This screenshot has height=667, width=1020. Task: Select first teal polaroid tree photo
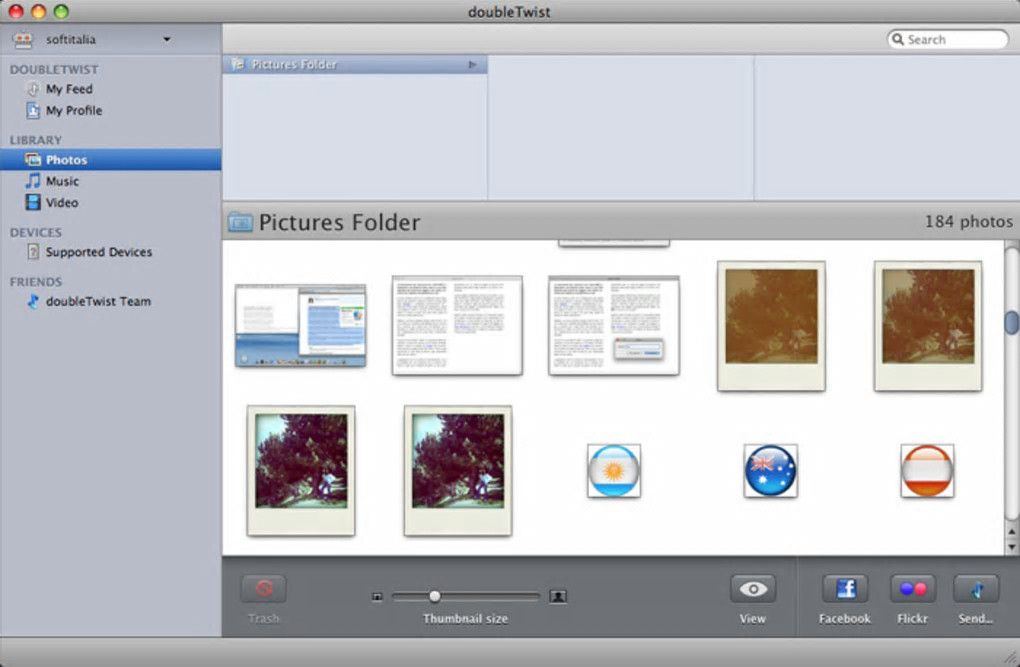click(301, 470)
